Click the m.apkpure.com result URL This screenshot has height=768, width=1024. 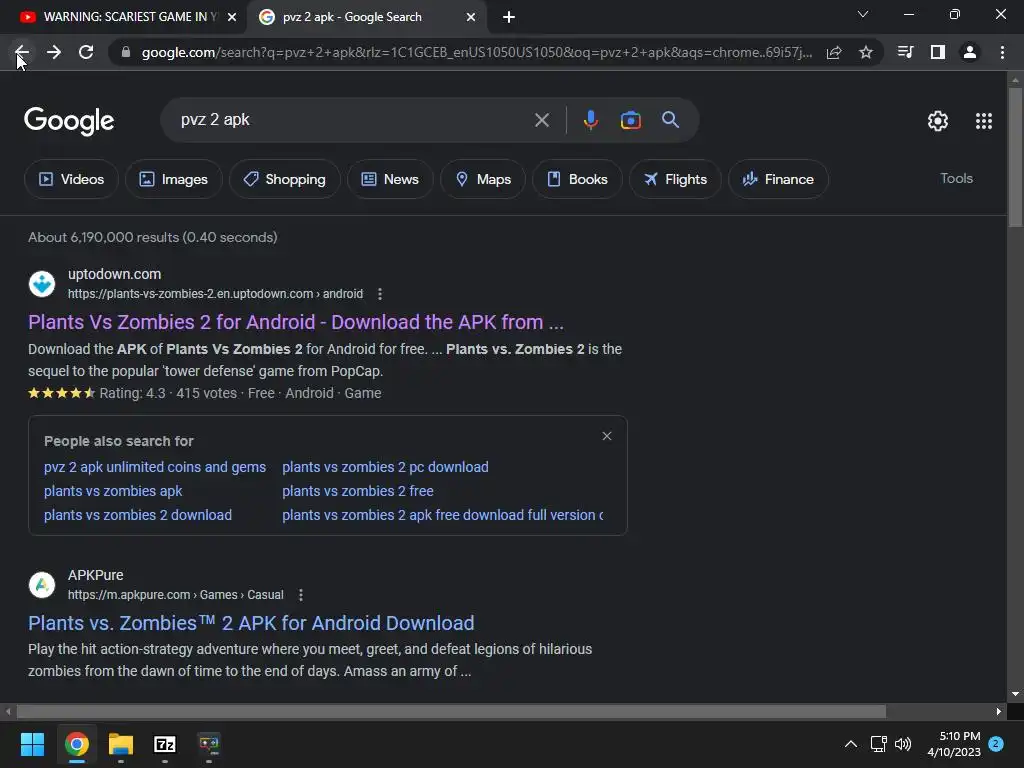coord(176,595)
